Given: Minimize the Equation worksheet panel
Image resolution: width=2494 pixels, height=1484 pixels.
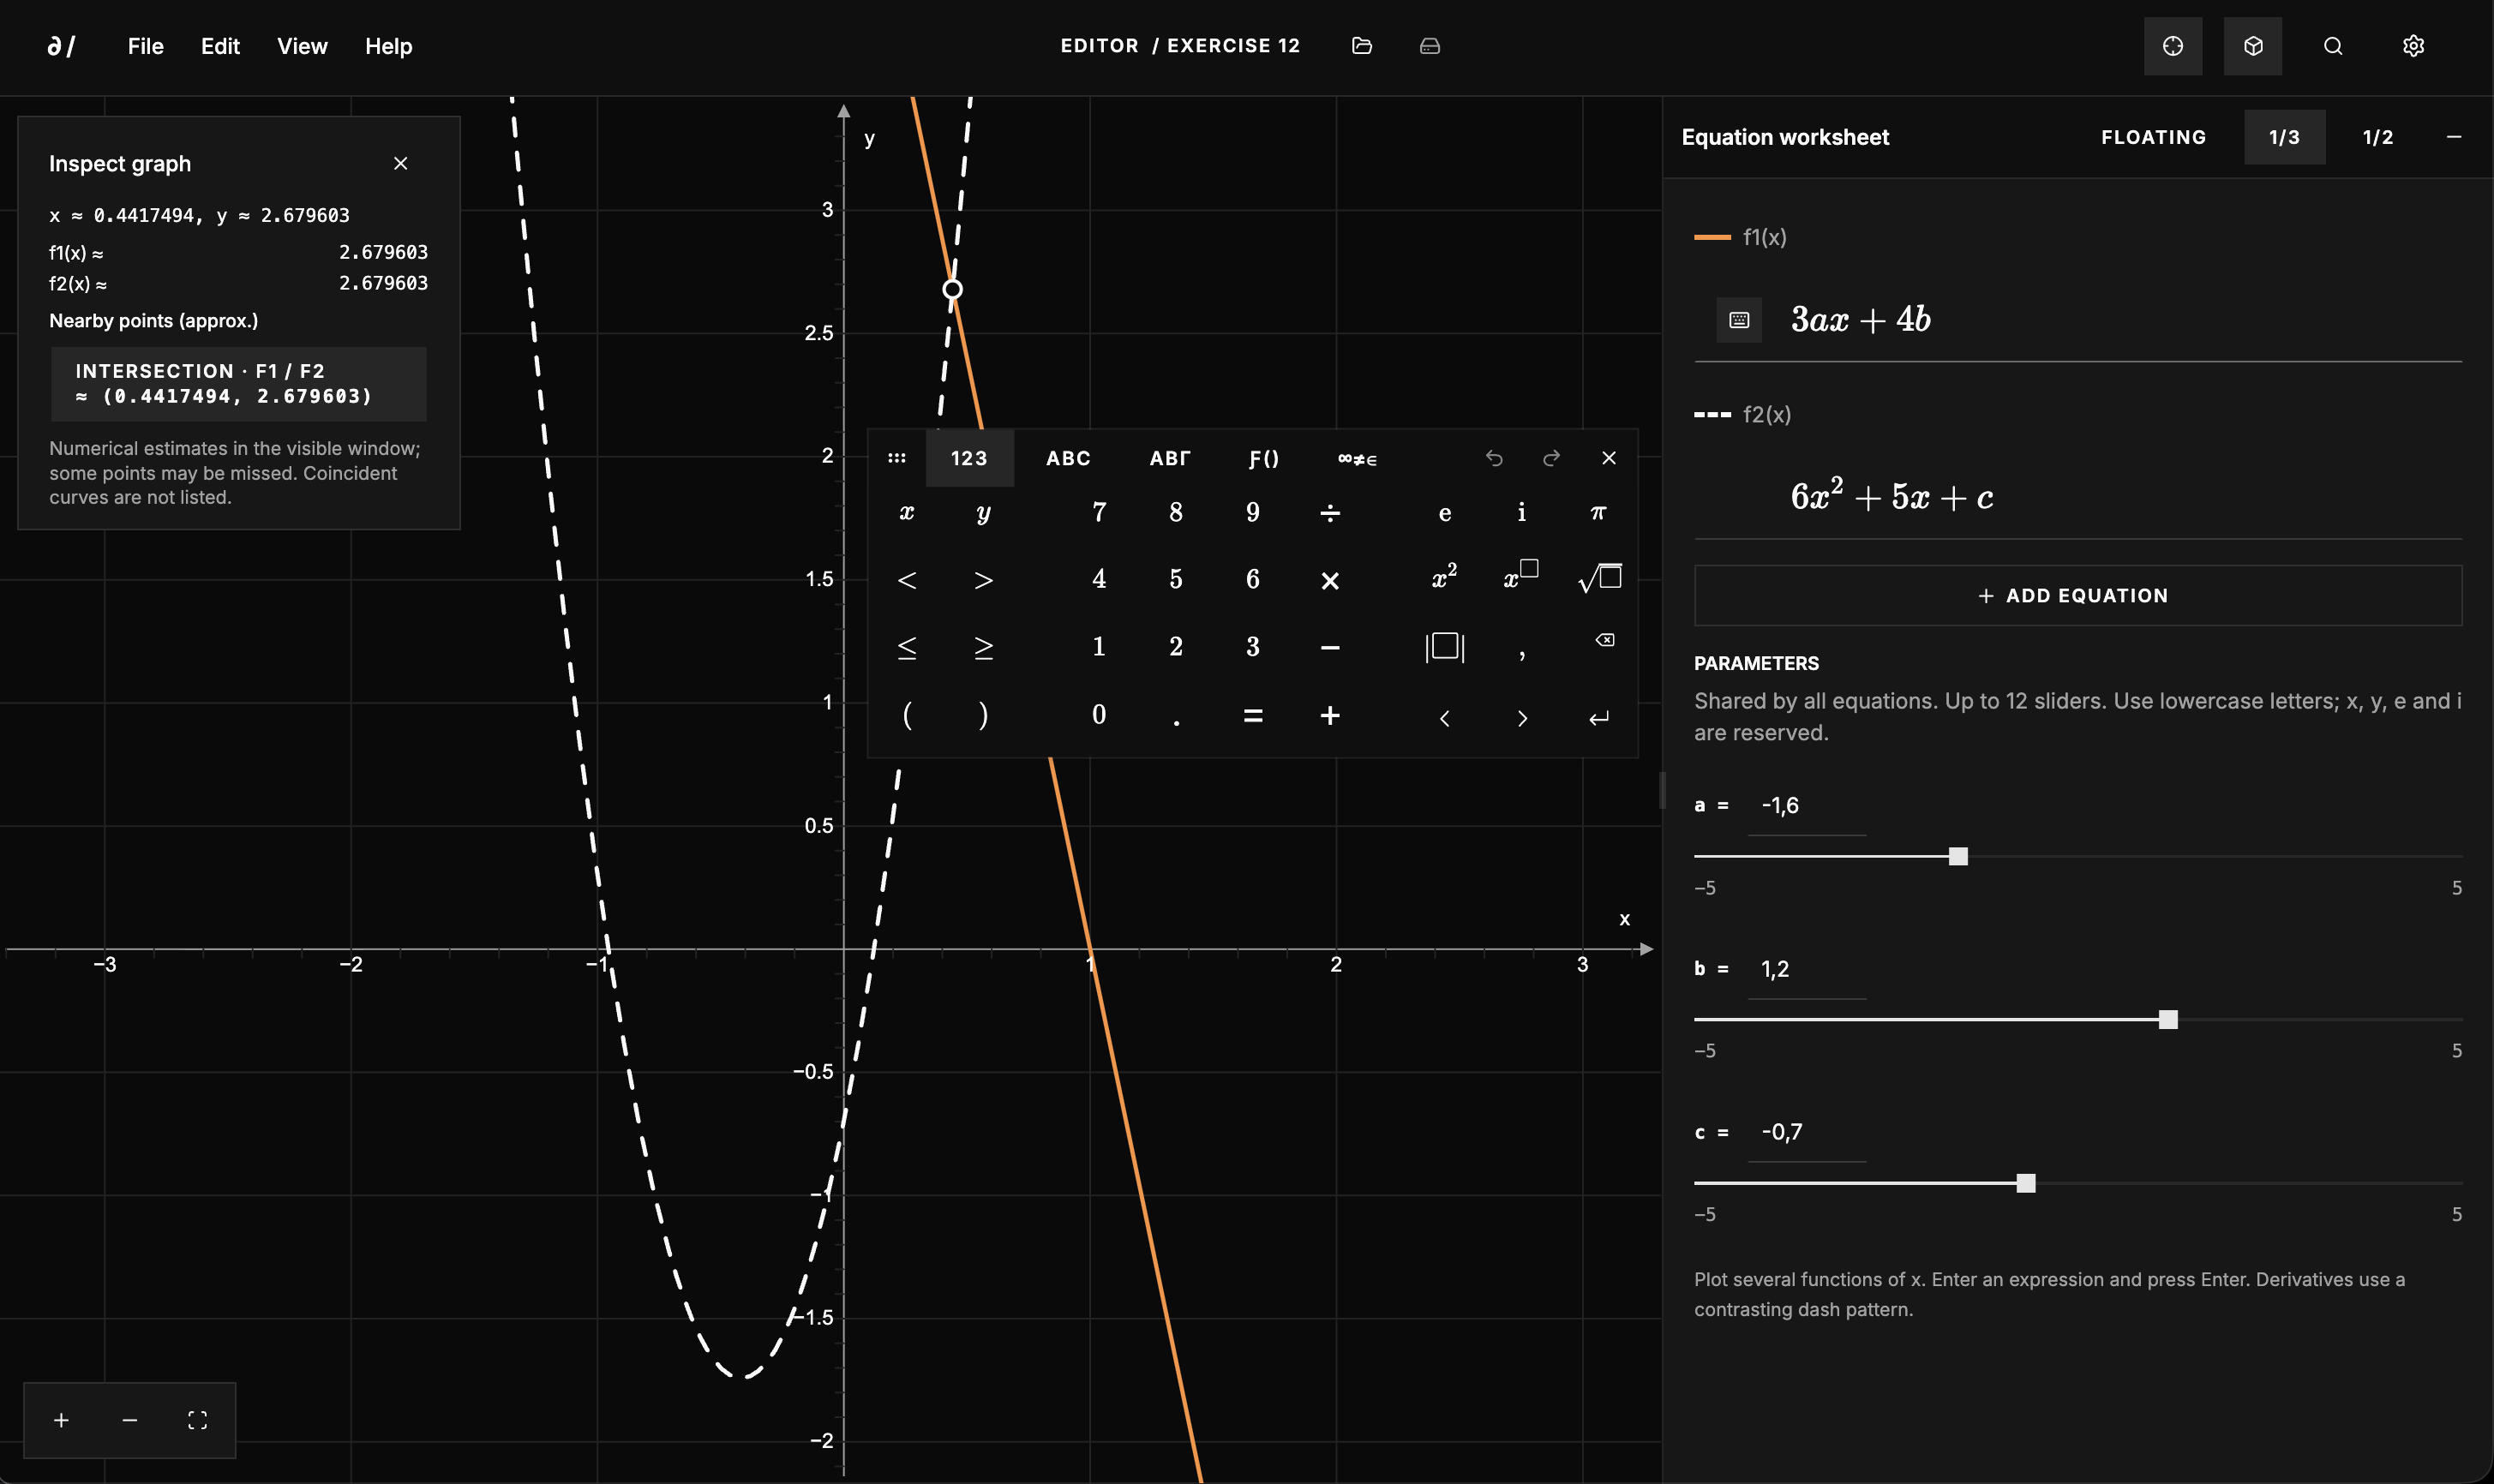Looking at the screenshot, I should (2454, 137).
